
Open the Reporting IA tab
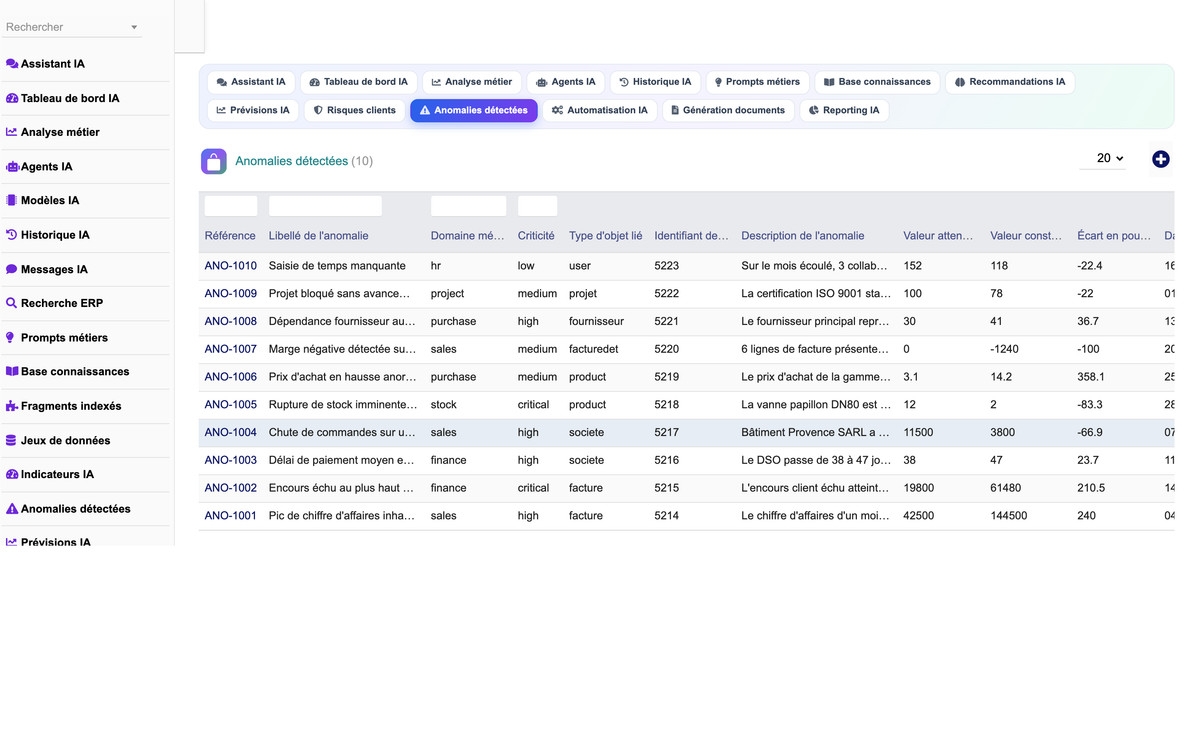[x=844, y=110]
